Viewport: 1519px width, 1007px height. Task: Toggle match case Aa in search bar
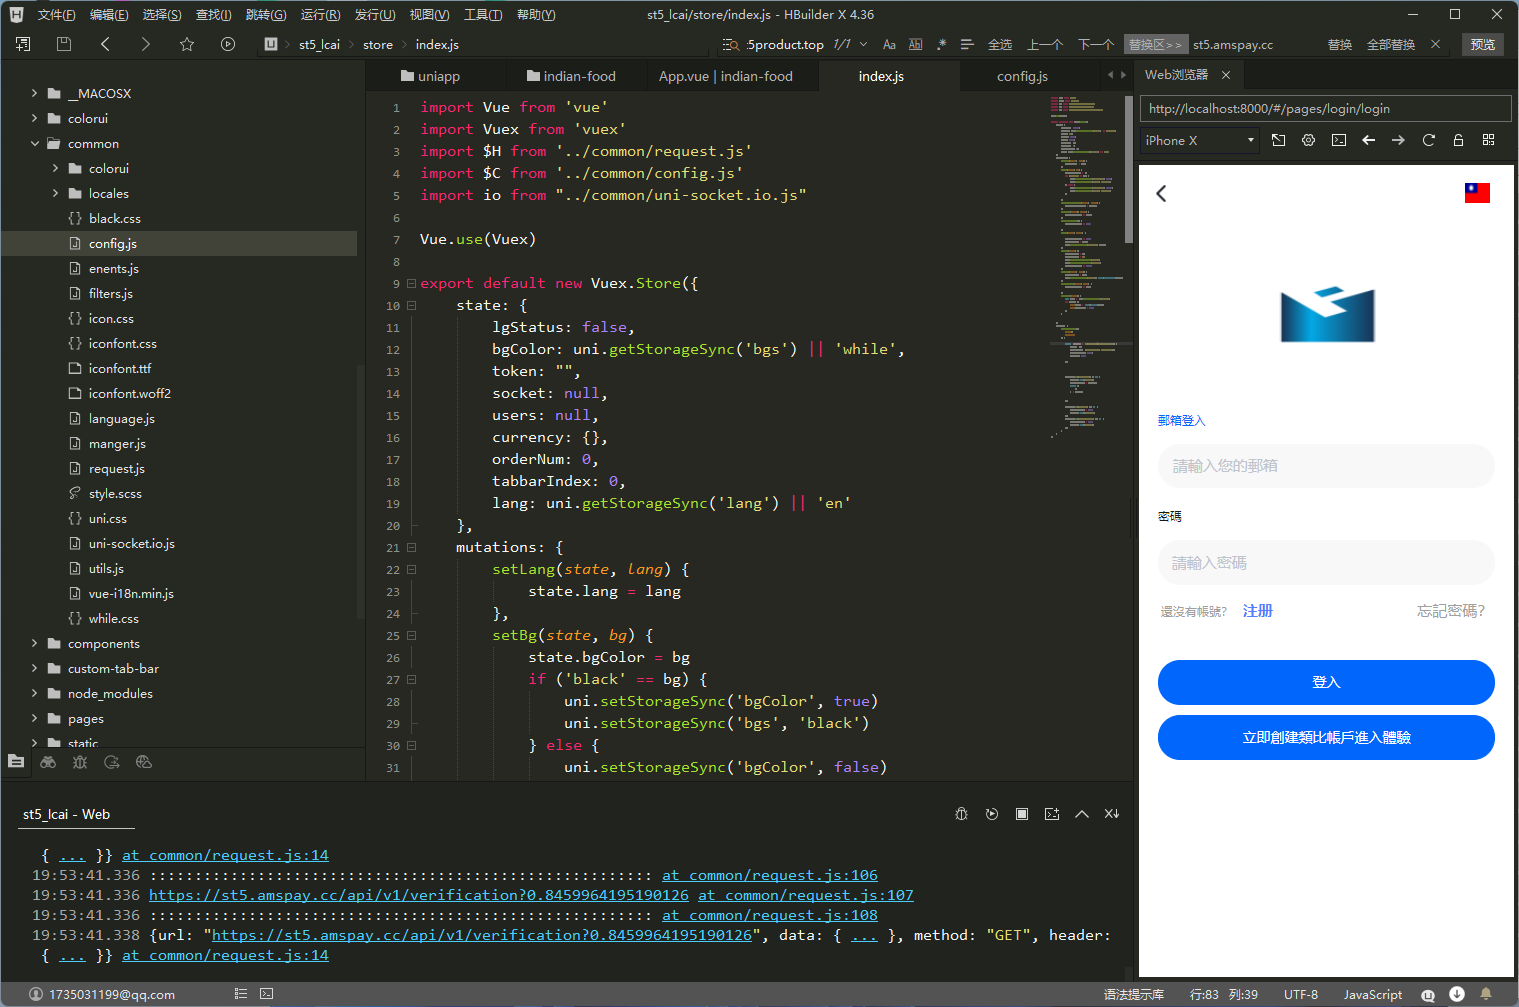point(889,45)
